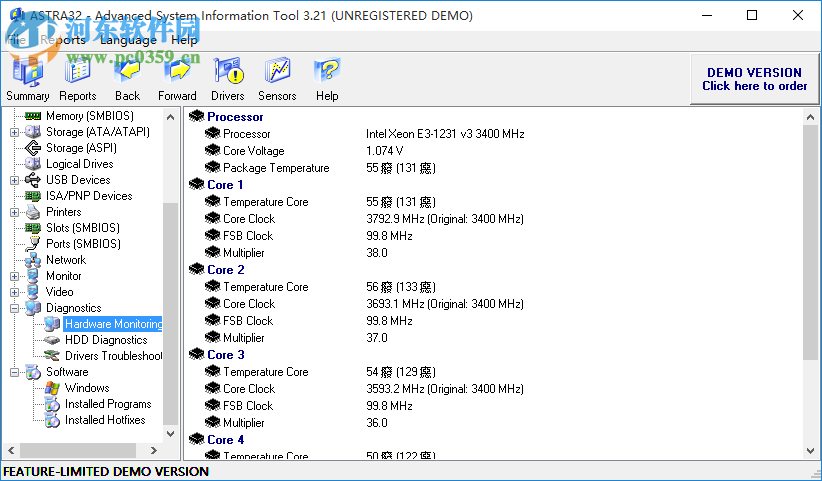
Task: Collapse the Software node
Action: pyautogui.click(x=14, y=372)
